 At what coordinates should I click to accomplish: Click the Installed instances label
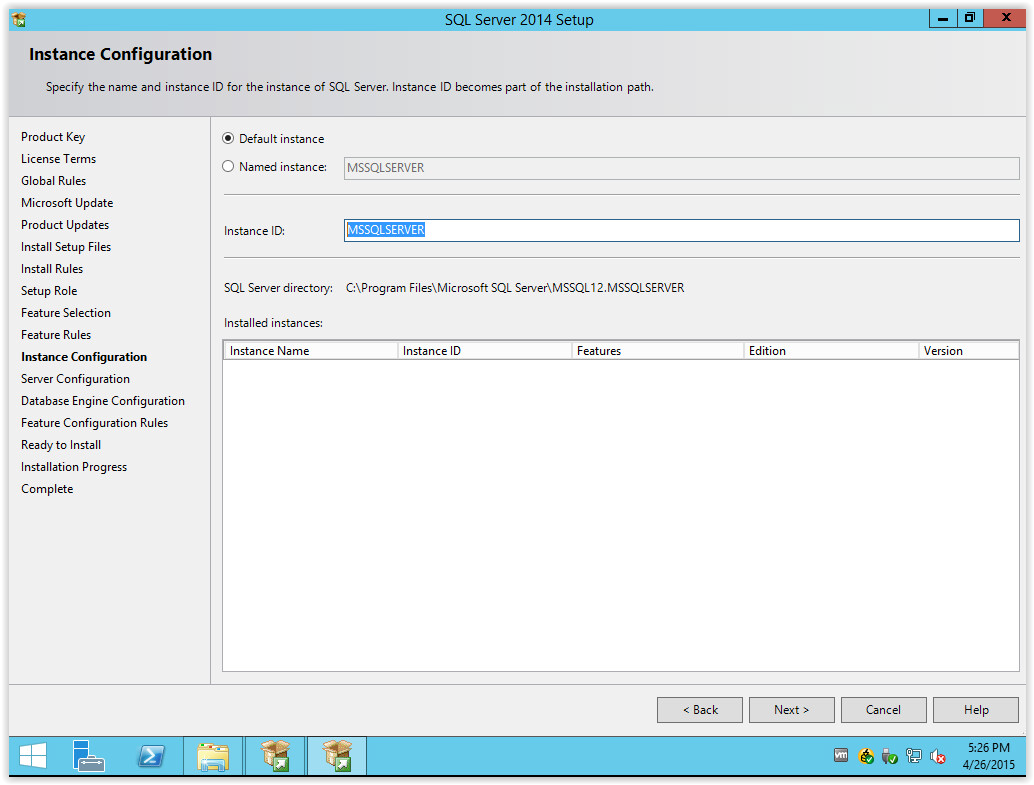(x=273, y=323)
